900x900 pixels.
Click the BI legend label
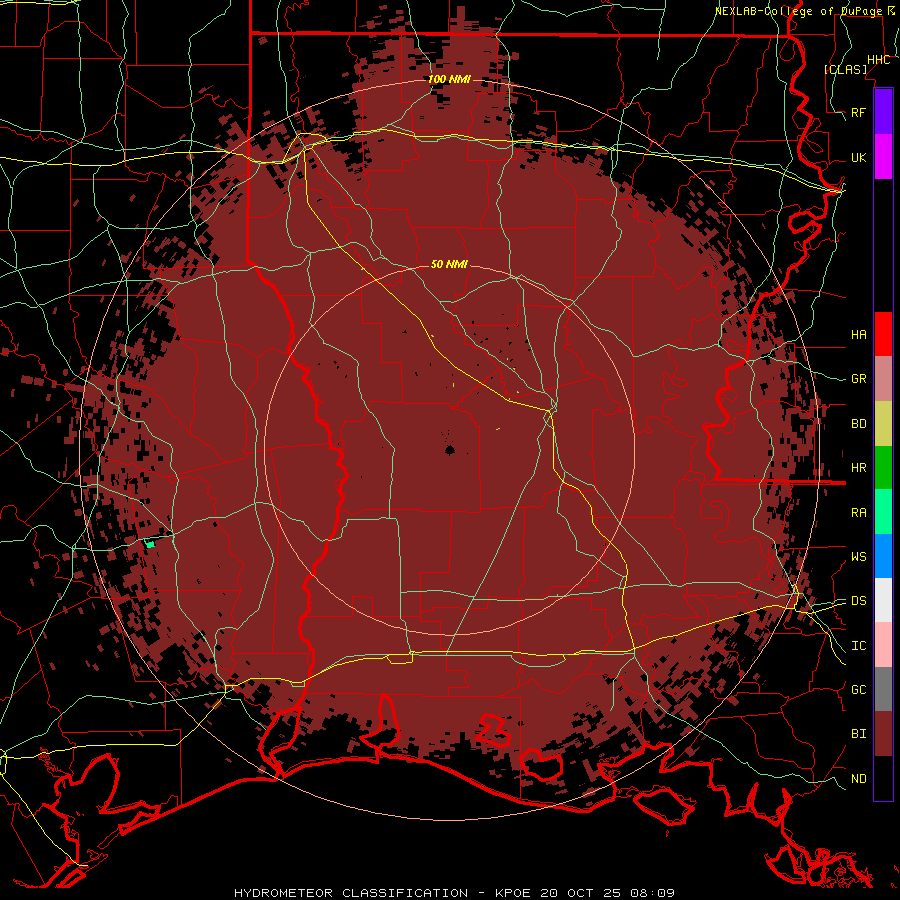[859, 734]
